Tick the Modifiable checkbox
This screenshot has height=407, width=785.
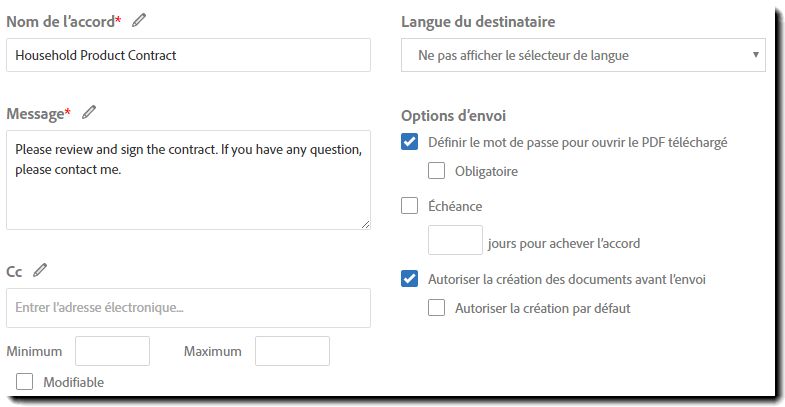25,381
